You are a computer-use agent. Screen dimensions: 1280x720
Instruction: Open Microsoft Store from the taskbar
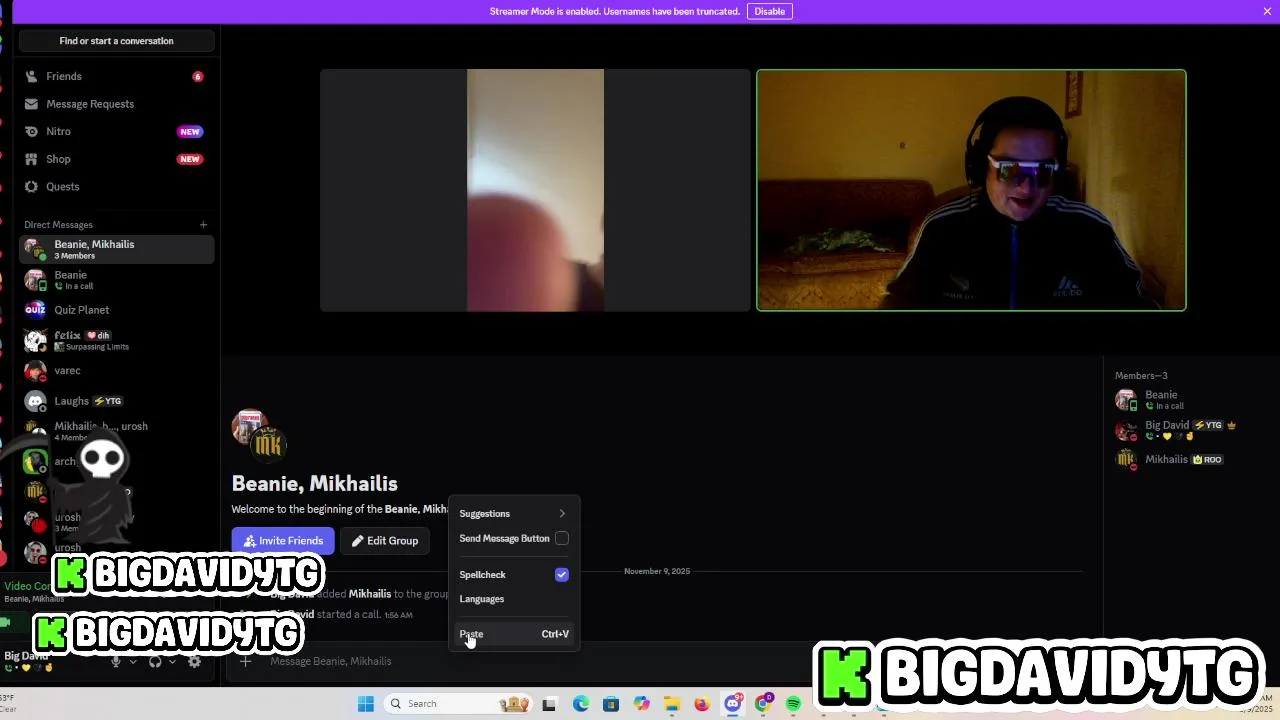611,704
